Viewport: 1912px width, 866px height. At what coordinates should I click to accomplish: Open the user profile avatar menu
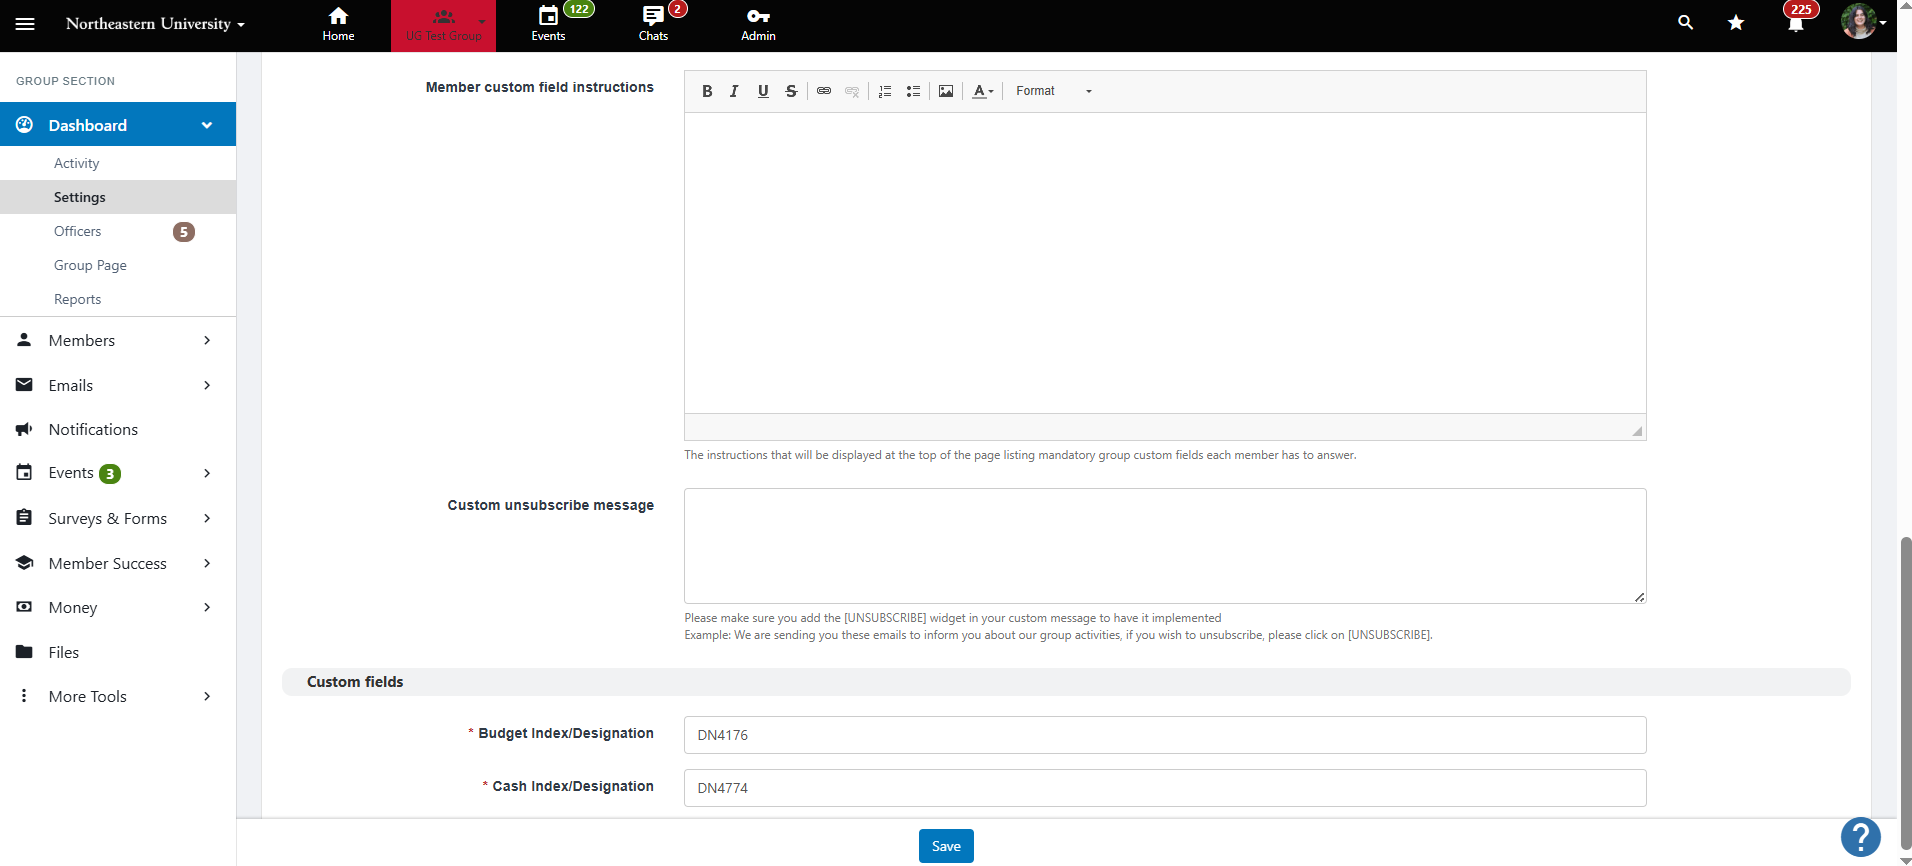pyautogui.click(x=1862, y=22)
